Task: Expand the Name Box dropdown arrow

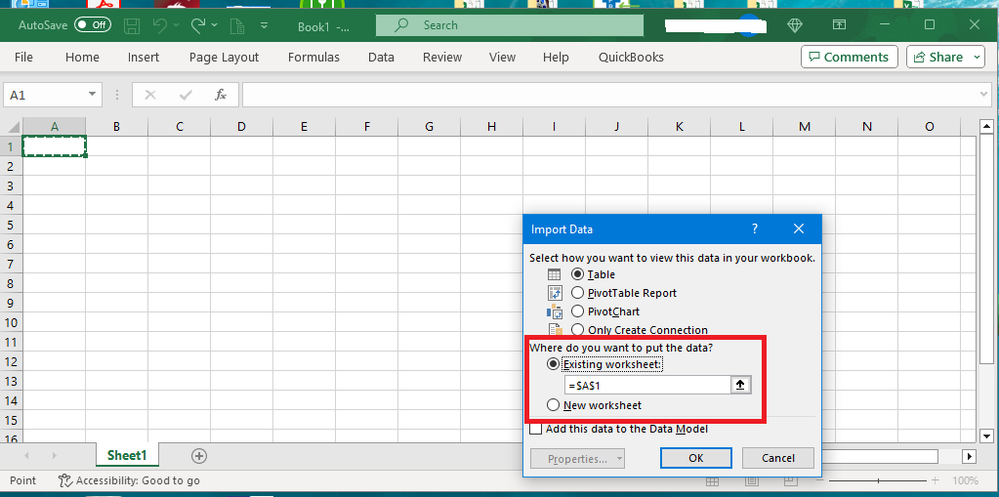Action: tap(92, 95)
